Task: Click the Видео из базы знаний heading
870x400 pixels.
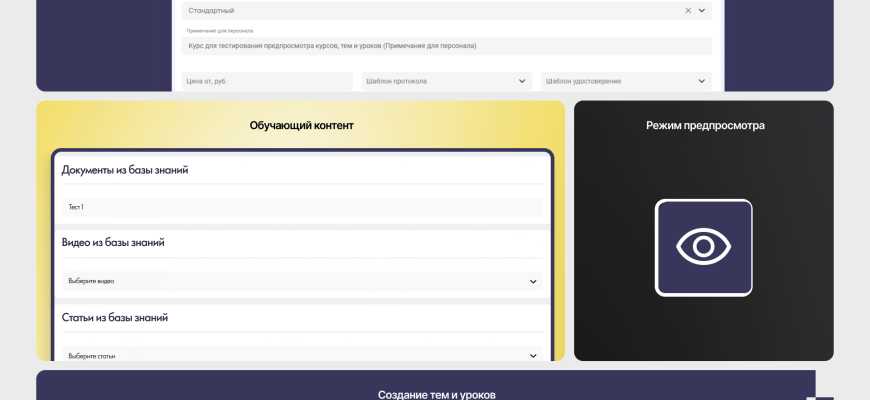Action: (113, 243)
